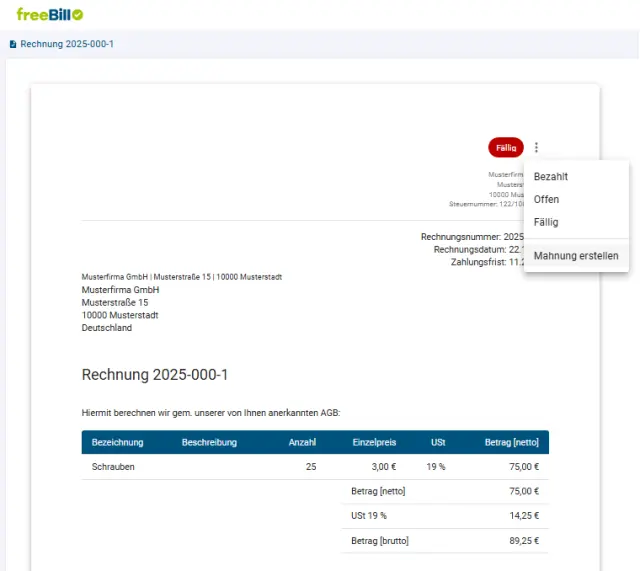The width and height of the screenshot is (640, 571).
Task: Click the Betrag [netto] column header
Action: point(512,442)
